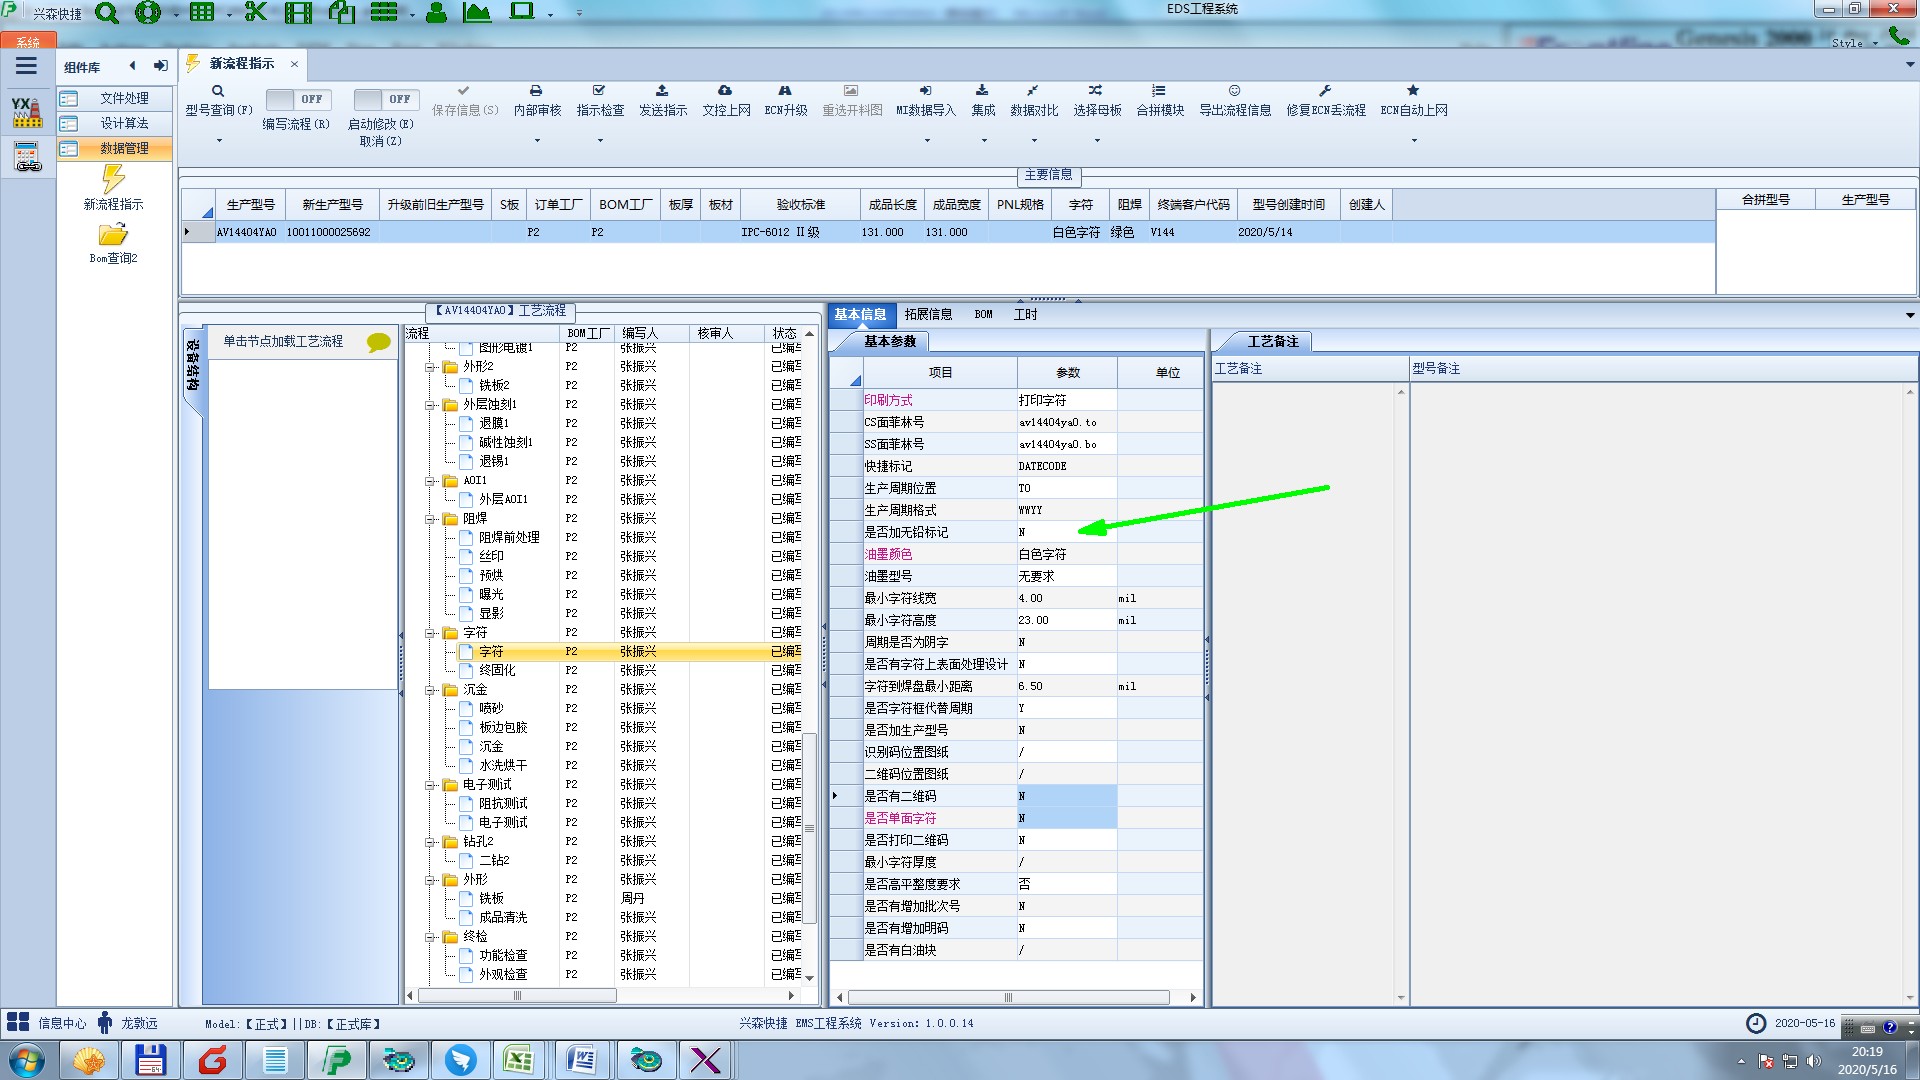
Task: Switch to the BOM tab
Action: (x=984, y=314)
